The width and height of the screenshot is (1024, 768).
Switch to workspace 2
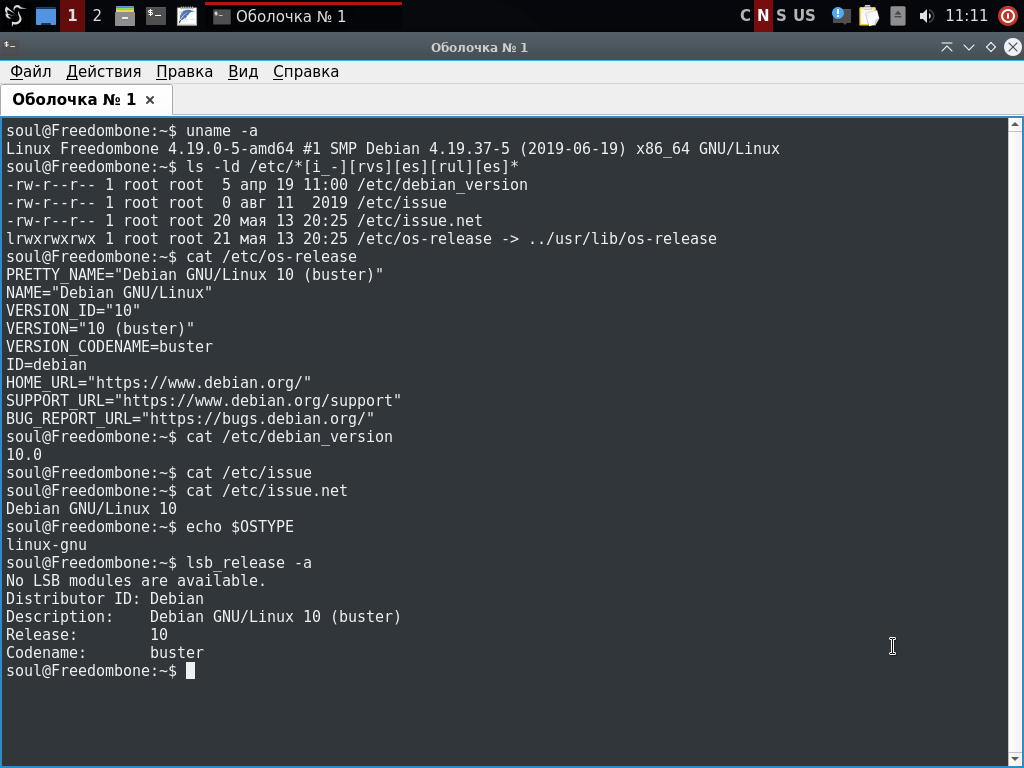click(97, 16)
